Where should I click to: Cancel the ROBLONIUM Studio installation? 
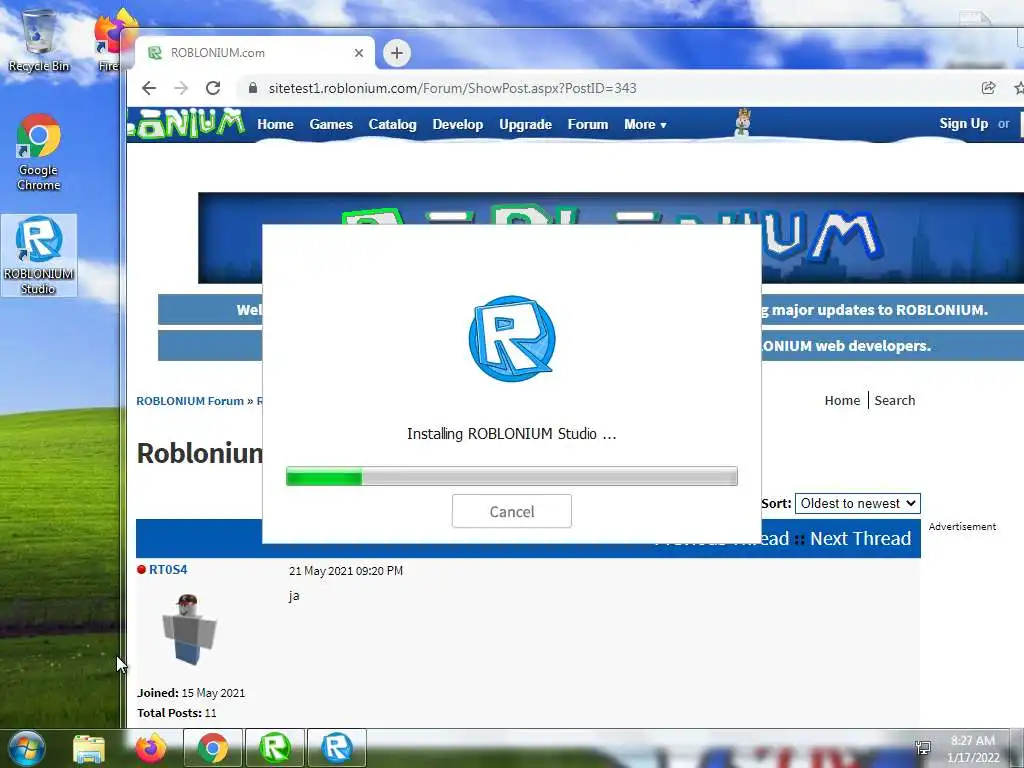[512, 511]
